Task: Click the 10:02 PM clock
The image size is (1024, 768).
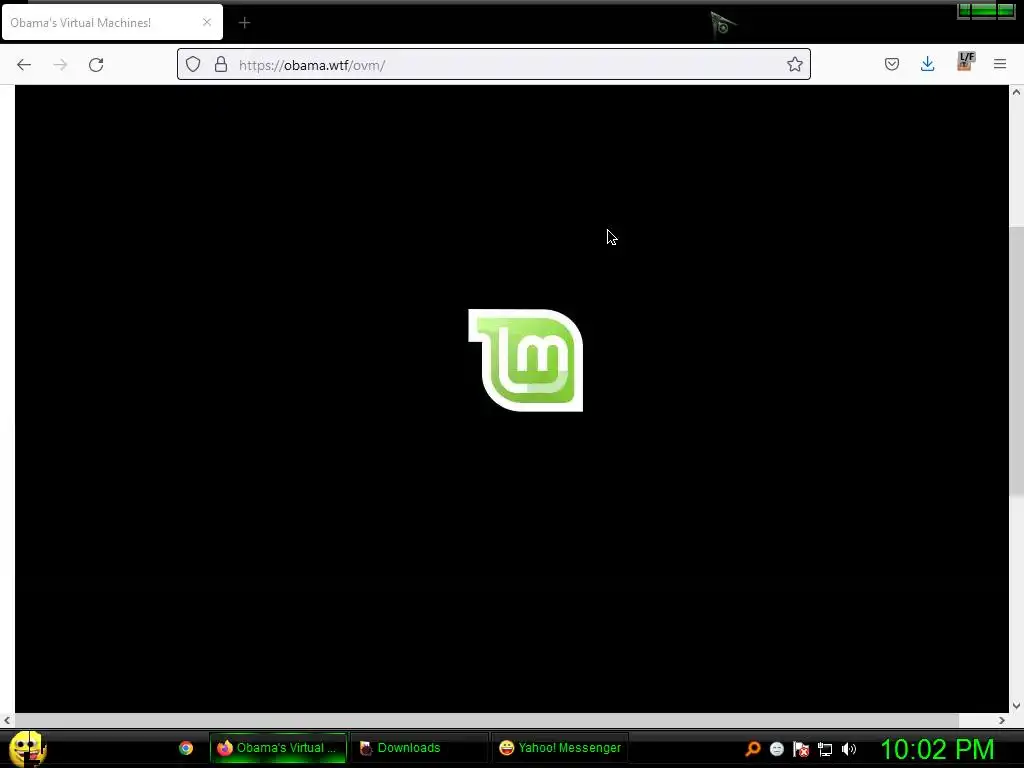Action: pos(937,749)
